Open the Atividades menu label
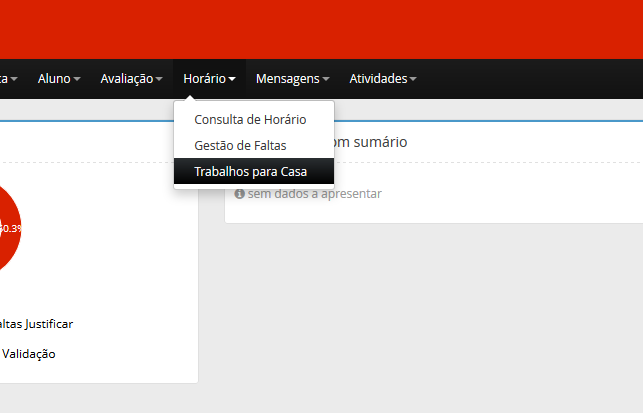The image size is (643, 413). pyautogui.click(x=378, y=78)
